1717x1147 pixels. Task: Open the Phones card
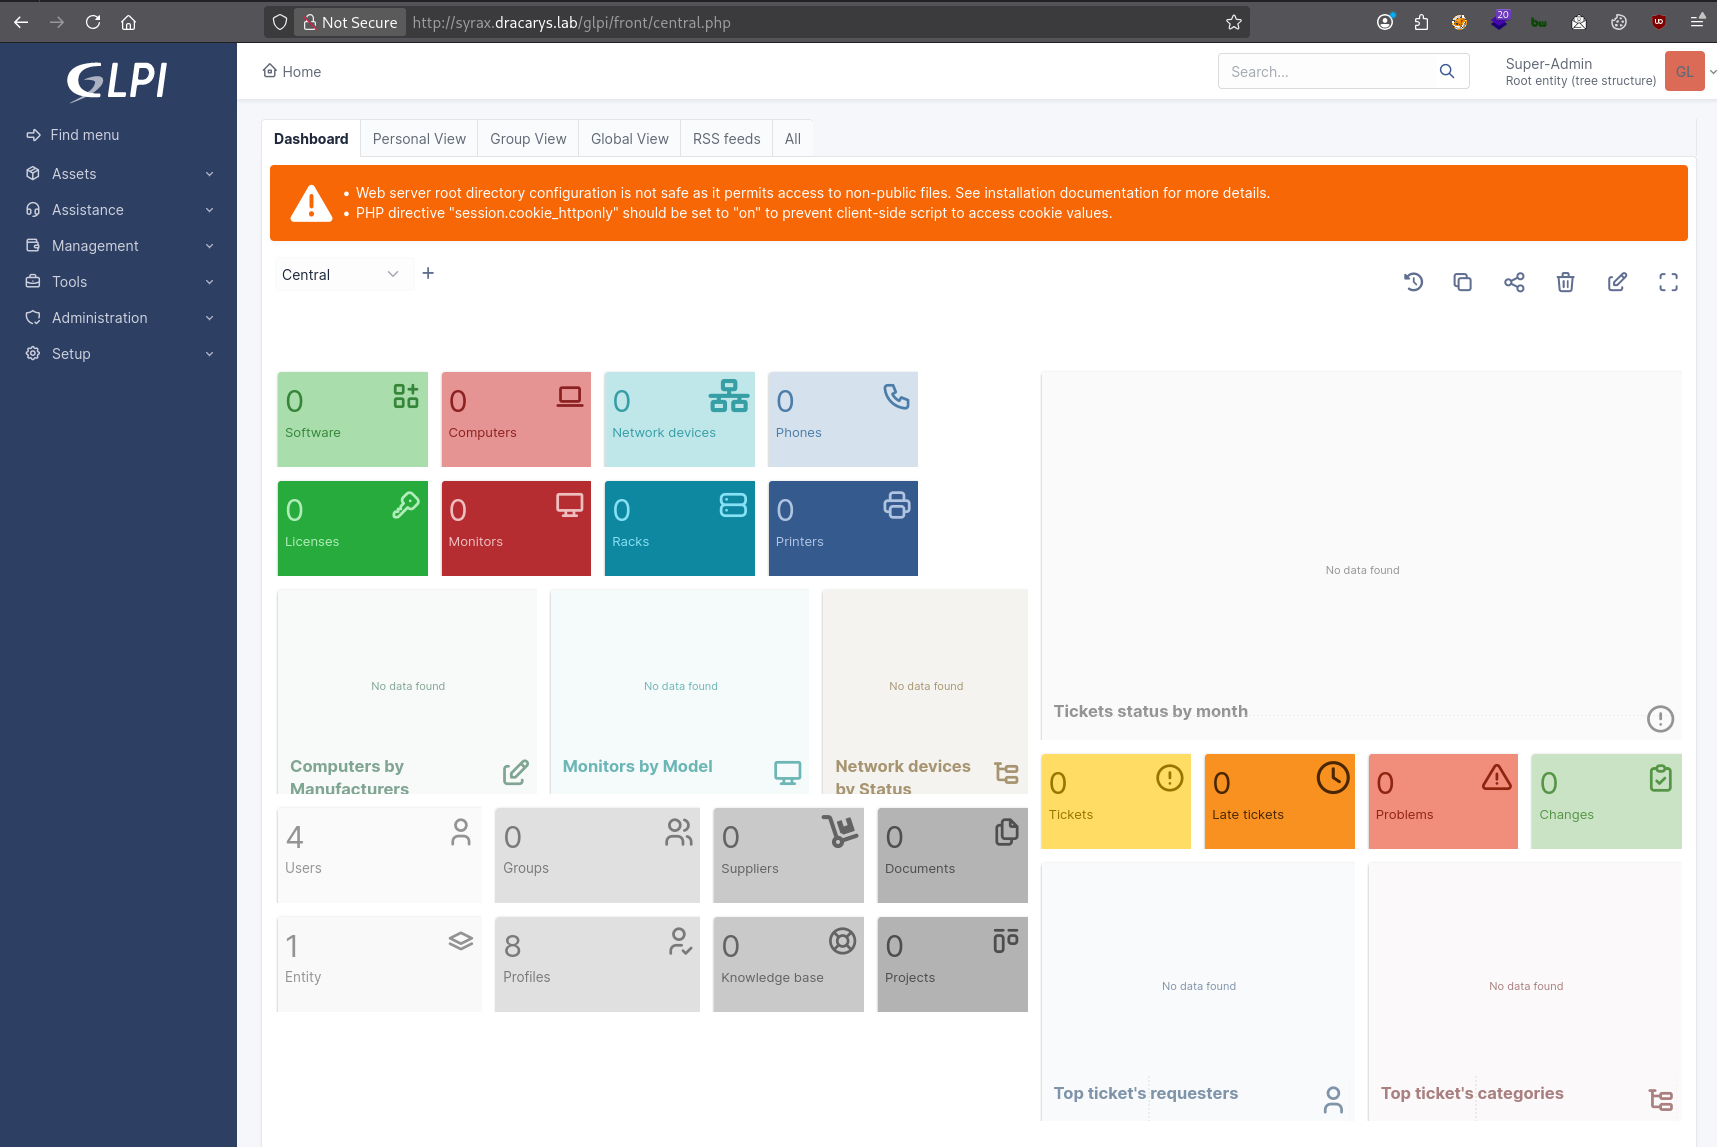(843, 419)
